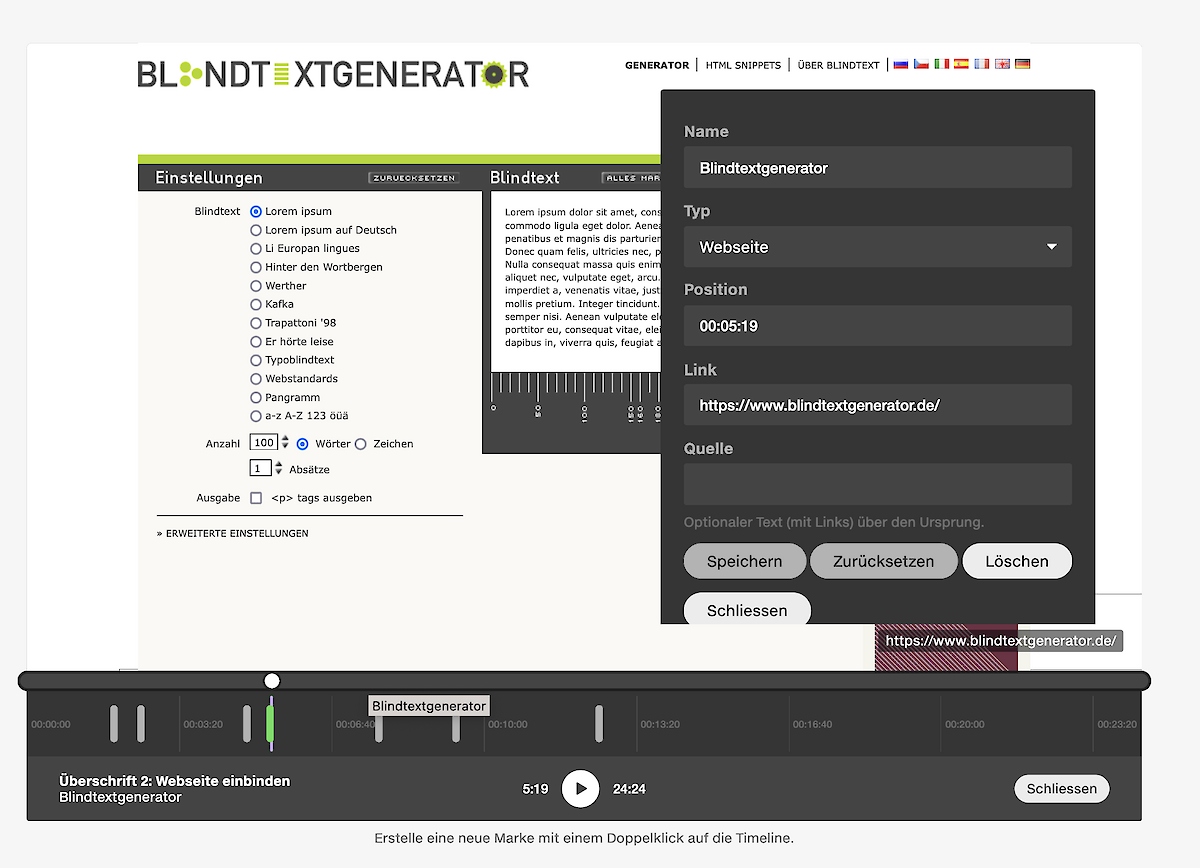
Task: Choose the Spanish flag language icon
Action: [961, 64]
